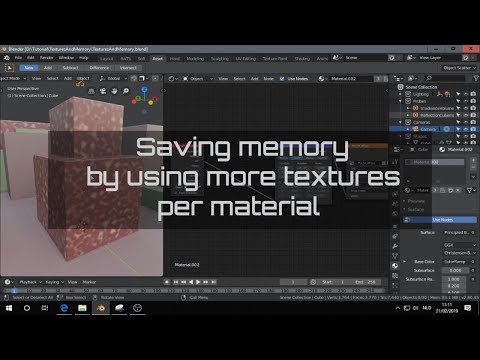Click the zoom magnifier icon in viewport
The width and height of the screenshot is (480, 360).
pyautogui.click(x=126, y=91)
